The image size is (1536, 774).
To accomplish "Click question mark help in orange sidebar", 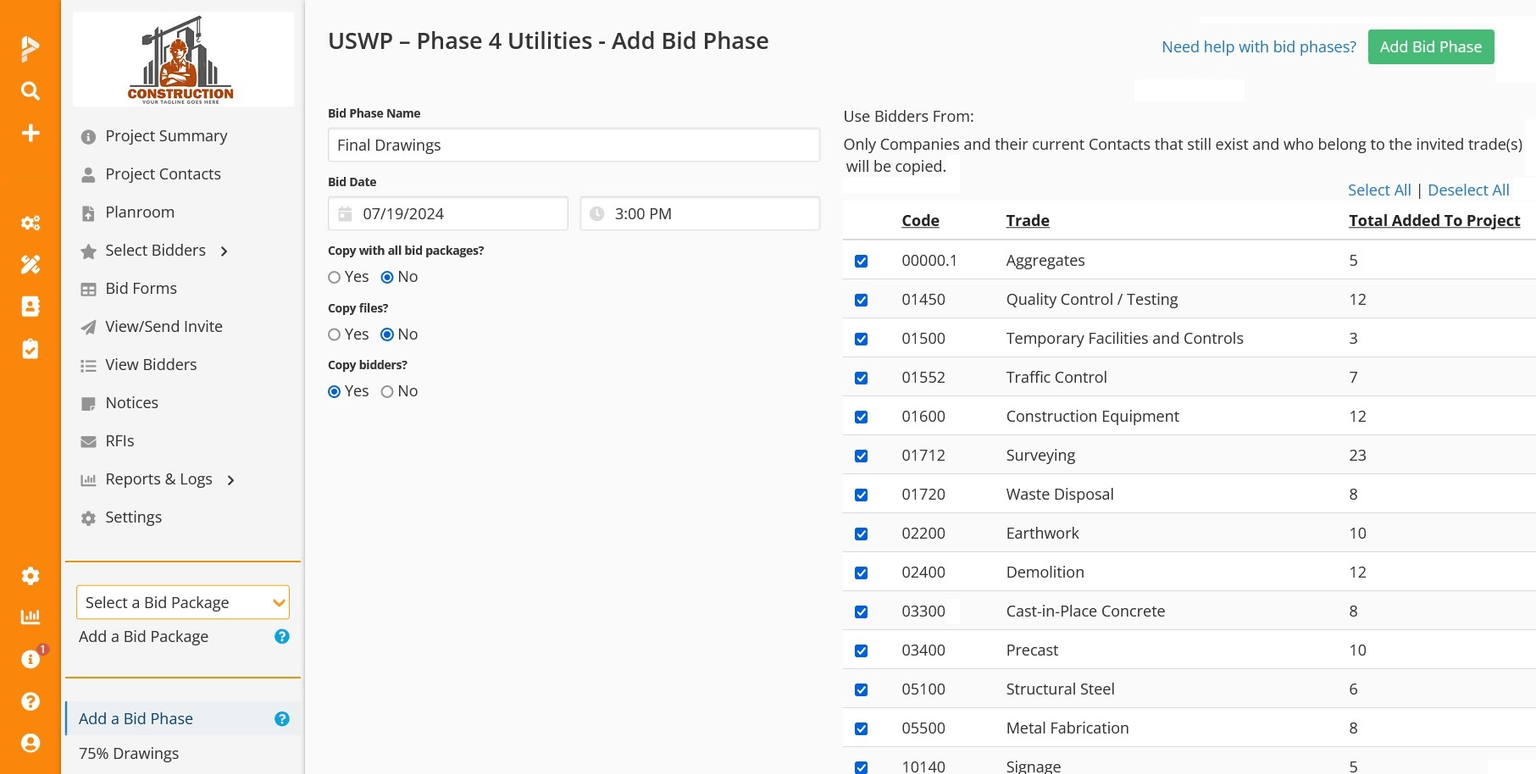I will [x=30, y=701].
